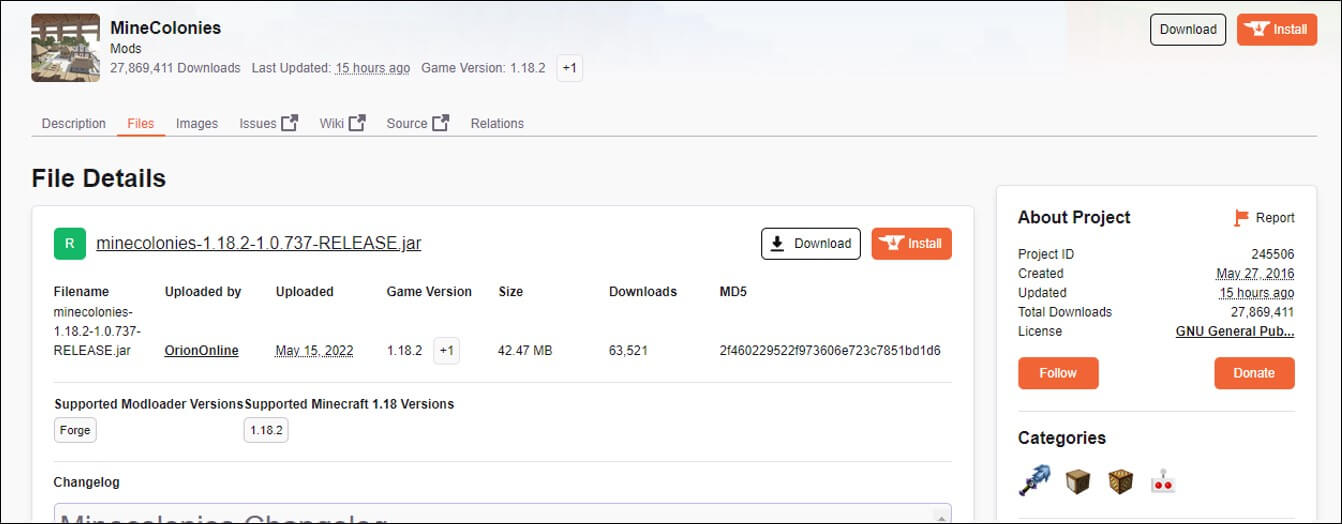Select the blue tool category icon
The image size is (1342, 524).
(1034, 481)
